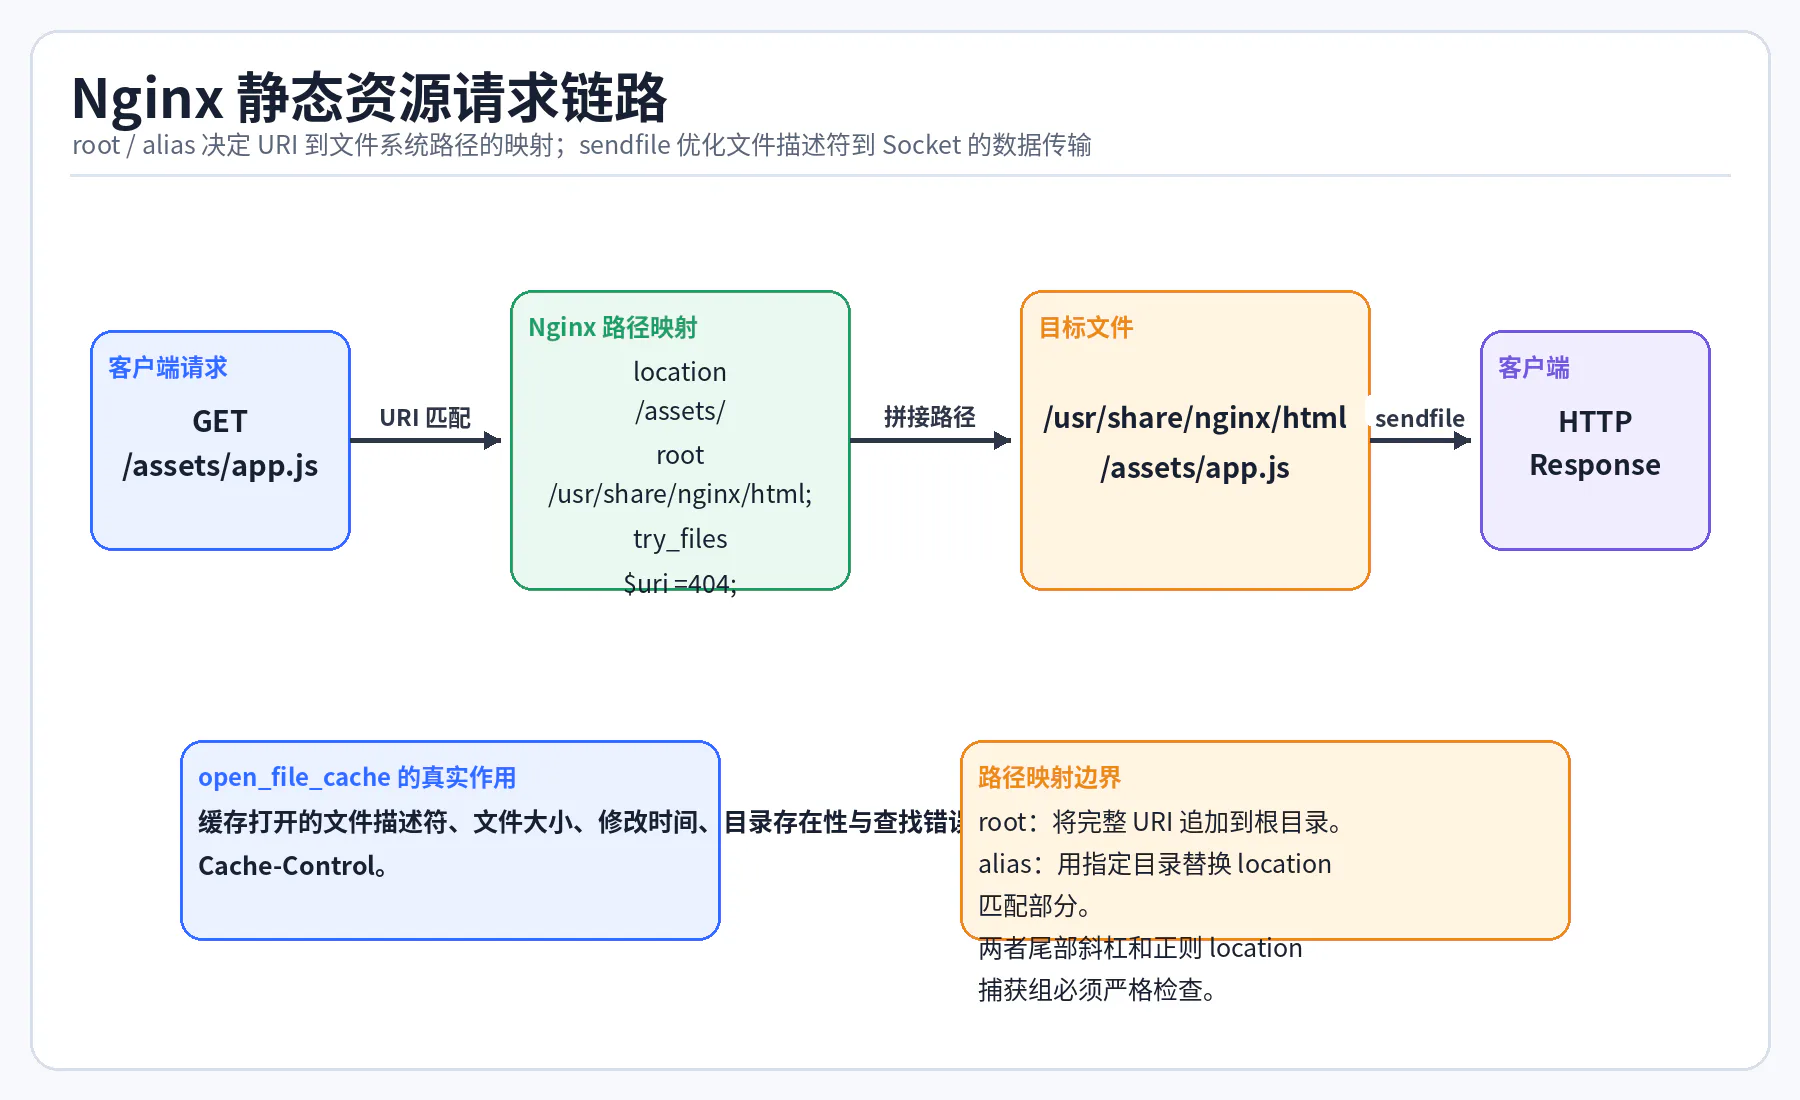Click the 'sendfile' arrow label
The width and height of the screenshot is (1800, 1100).
click(x=1420, y=418)
